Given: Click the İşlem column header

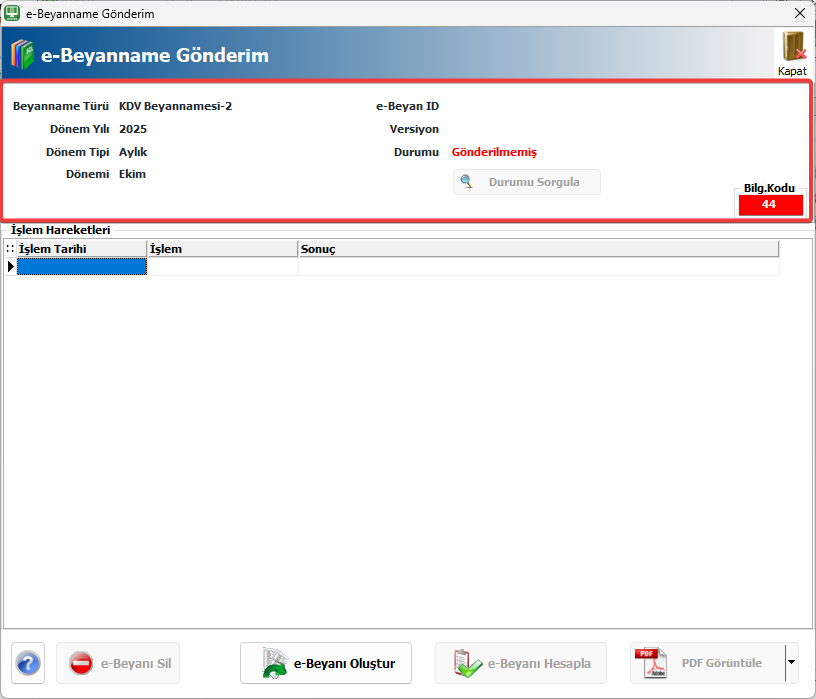Looking at the screenshot, I should pyautogui.click(x=222, y=249).
